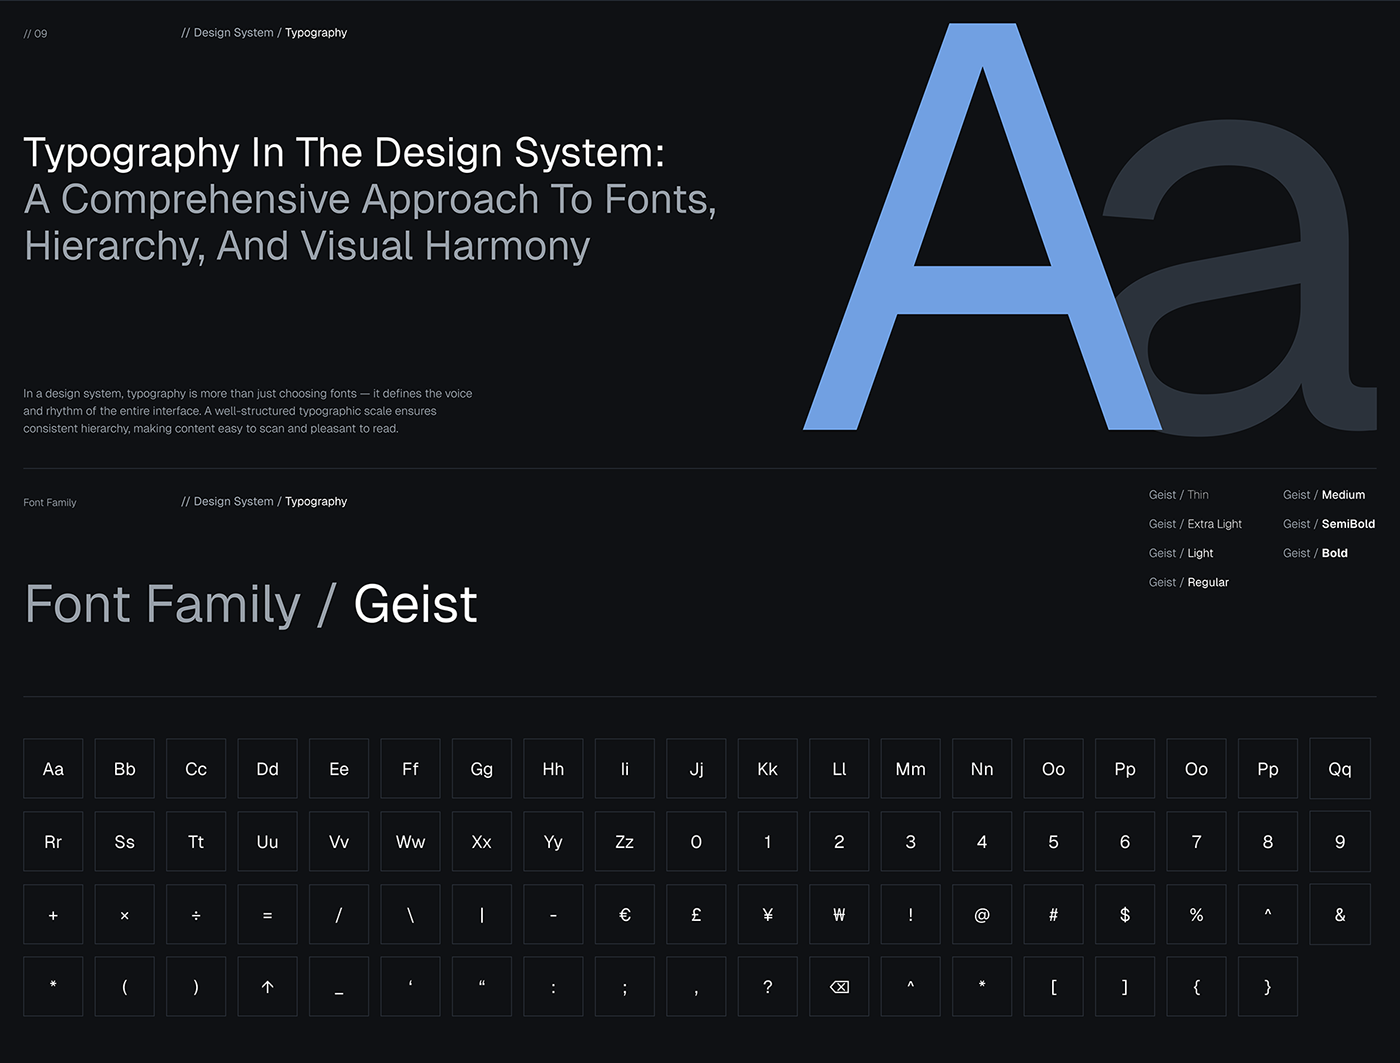This screenshot has width=1400, height=1063.
Task: Select the question mark glyph tile
Action: (768, 986)
